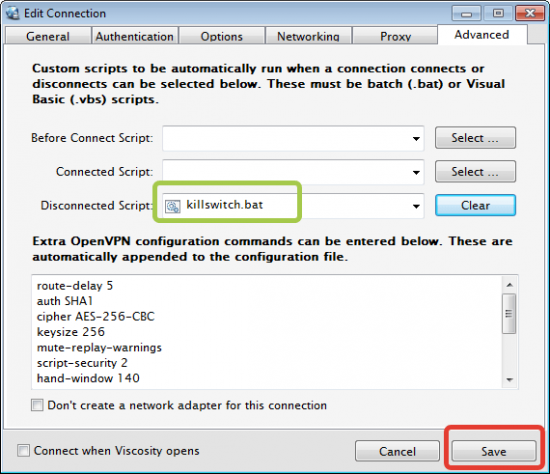Maximize the Edit Connection window
The width and height of the screenshot is (550, 474).
(498, 14)
